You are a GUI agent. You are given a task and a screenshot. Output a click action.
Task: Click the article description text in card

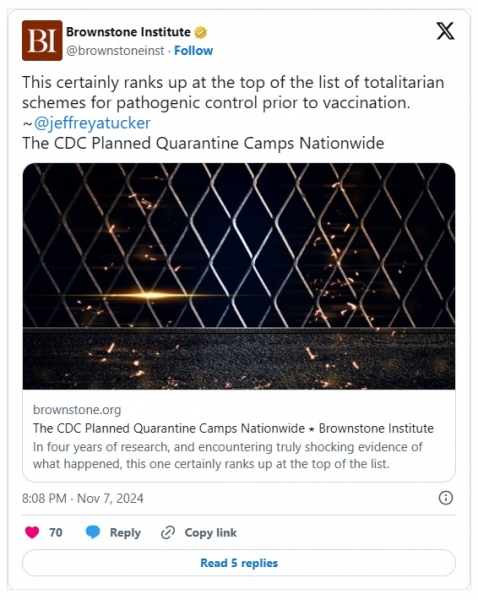tap(228, 455)
